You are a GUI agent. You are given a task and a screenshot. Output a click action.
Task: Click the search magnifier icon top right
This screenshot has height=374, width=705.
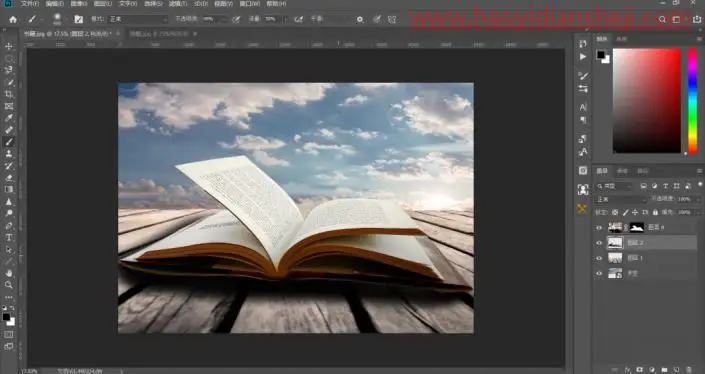[662, 19]
